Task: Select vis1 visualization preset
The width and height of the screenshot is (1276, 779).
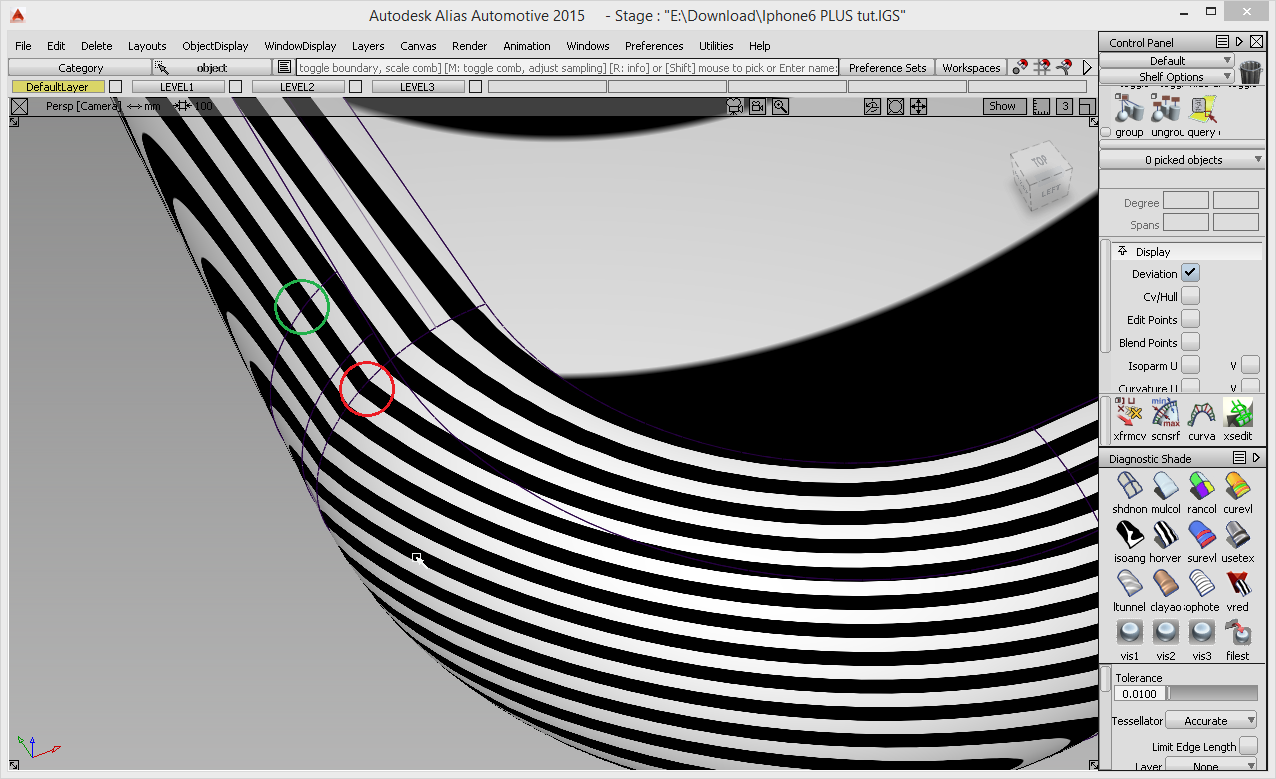Action: [x=1130, y=633]
